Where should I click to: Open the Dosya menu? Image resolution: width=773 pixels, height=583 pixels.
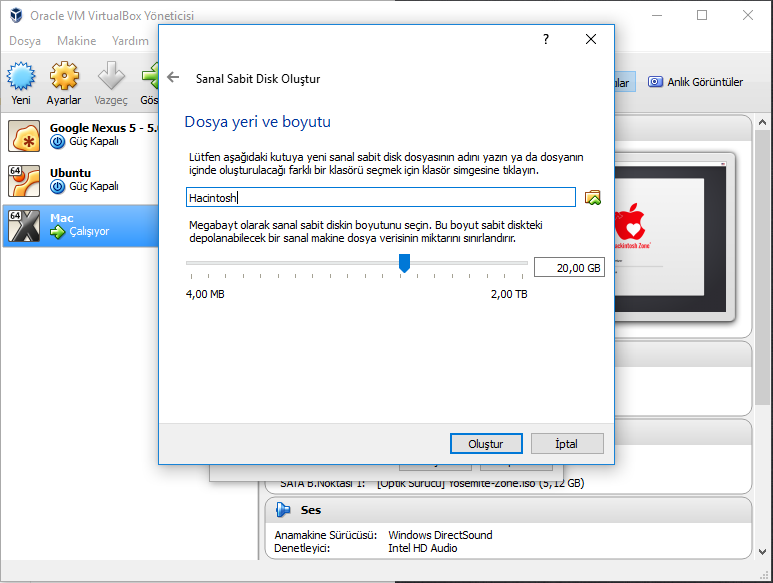point(25,41)
